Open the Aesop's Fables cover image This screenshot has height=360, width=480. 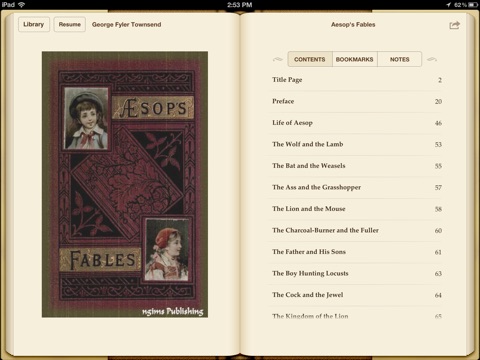(125, 184)
